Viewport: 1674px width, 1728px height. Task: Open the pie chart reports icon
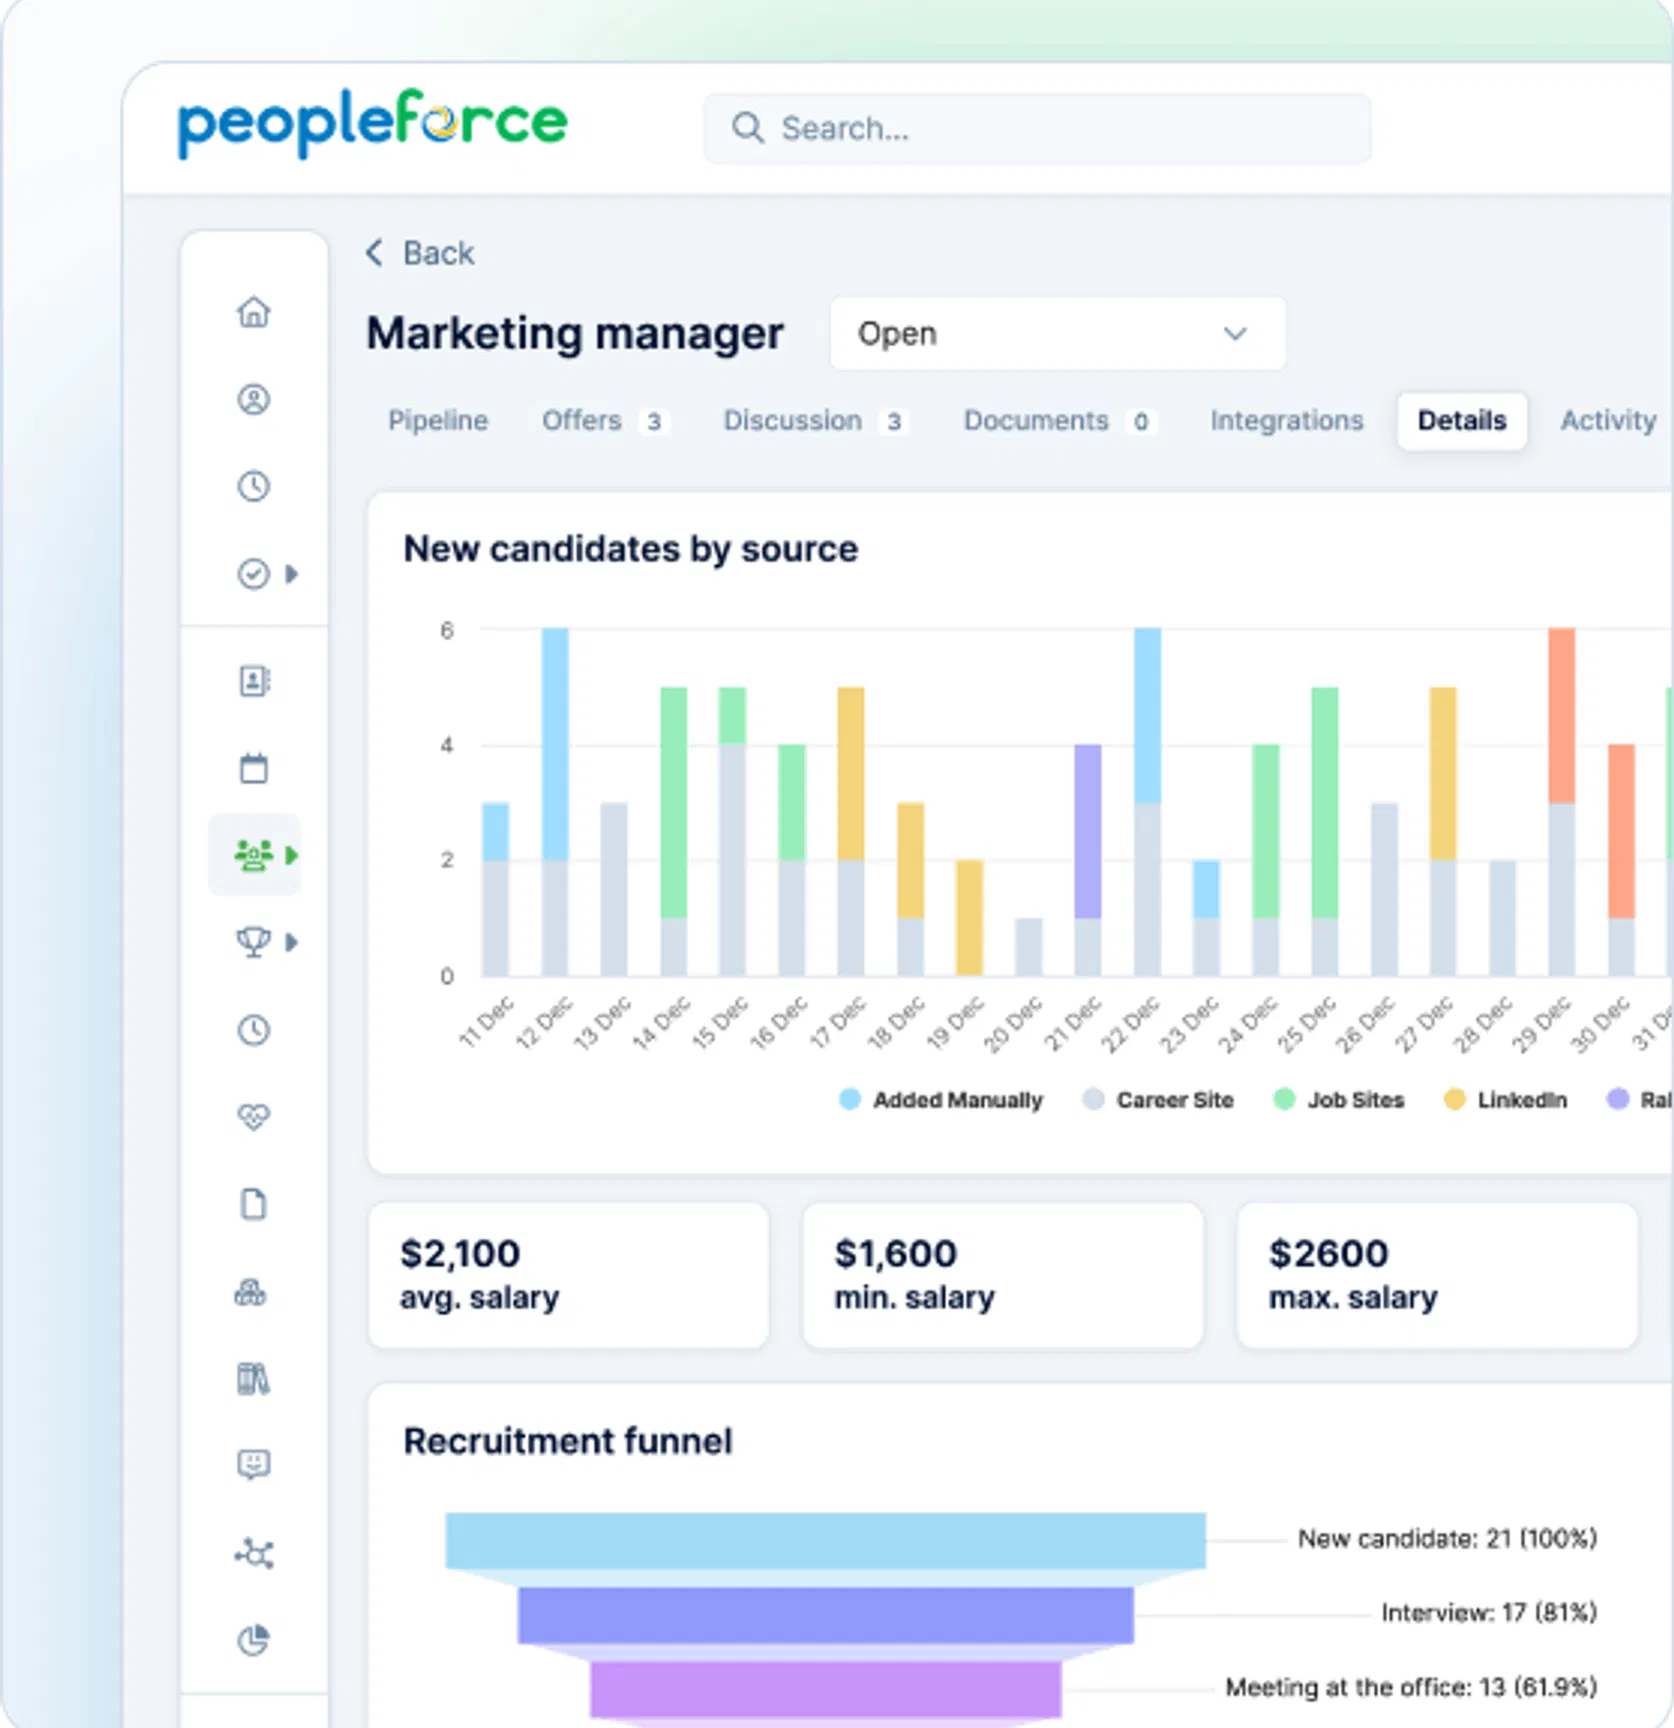(x=254, y=1640)
